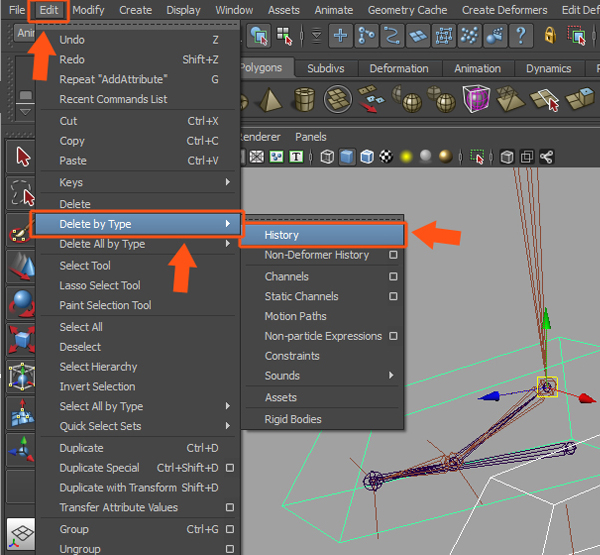Expand the Sounds submenu

[x=324, y=375]
